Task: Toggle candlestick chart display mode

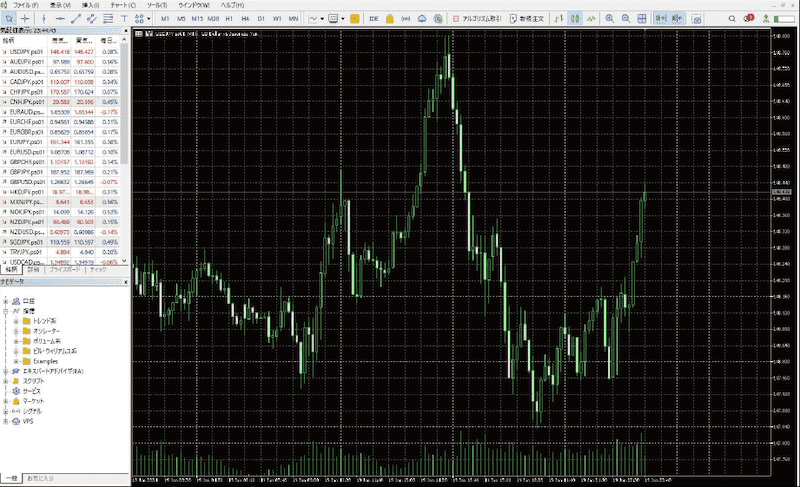Action: point(576,18)
